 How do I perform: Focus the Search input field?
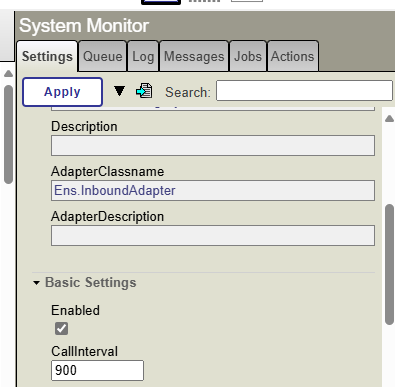(304, 90)
